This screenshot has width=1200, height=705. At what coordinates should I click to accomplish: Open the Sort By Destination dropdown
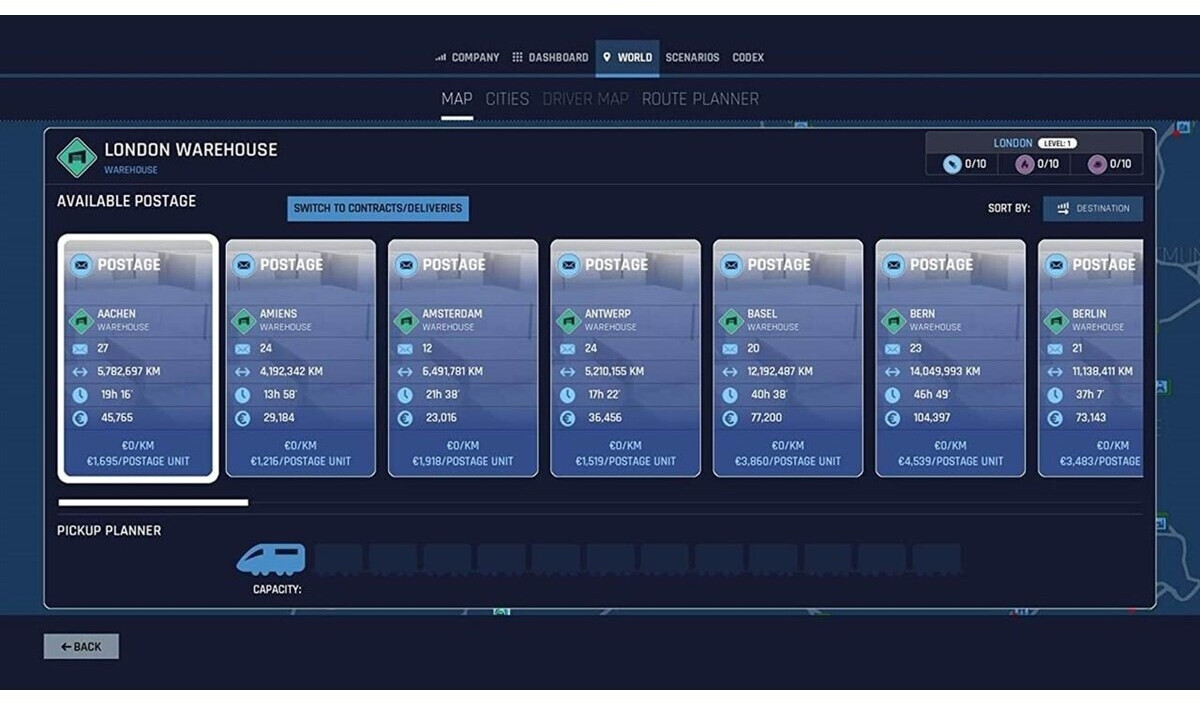click(1093, 208)
